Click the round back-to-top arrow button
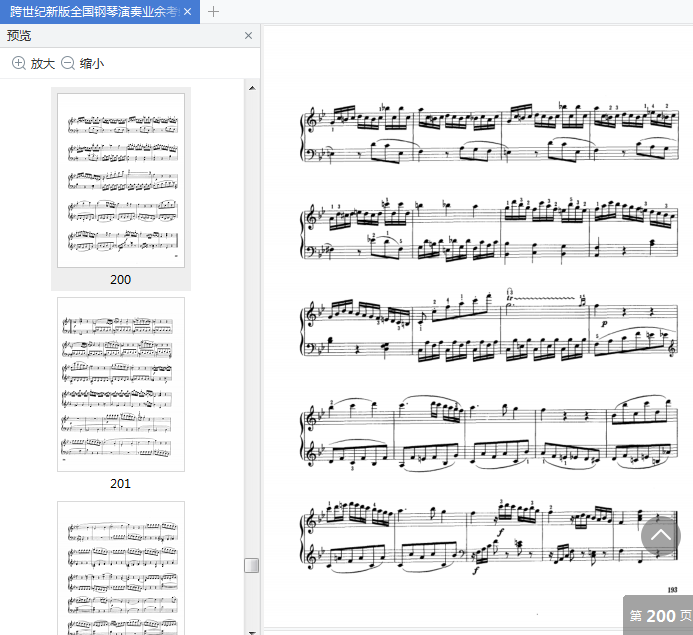 (x=661, y=536)
